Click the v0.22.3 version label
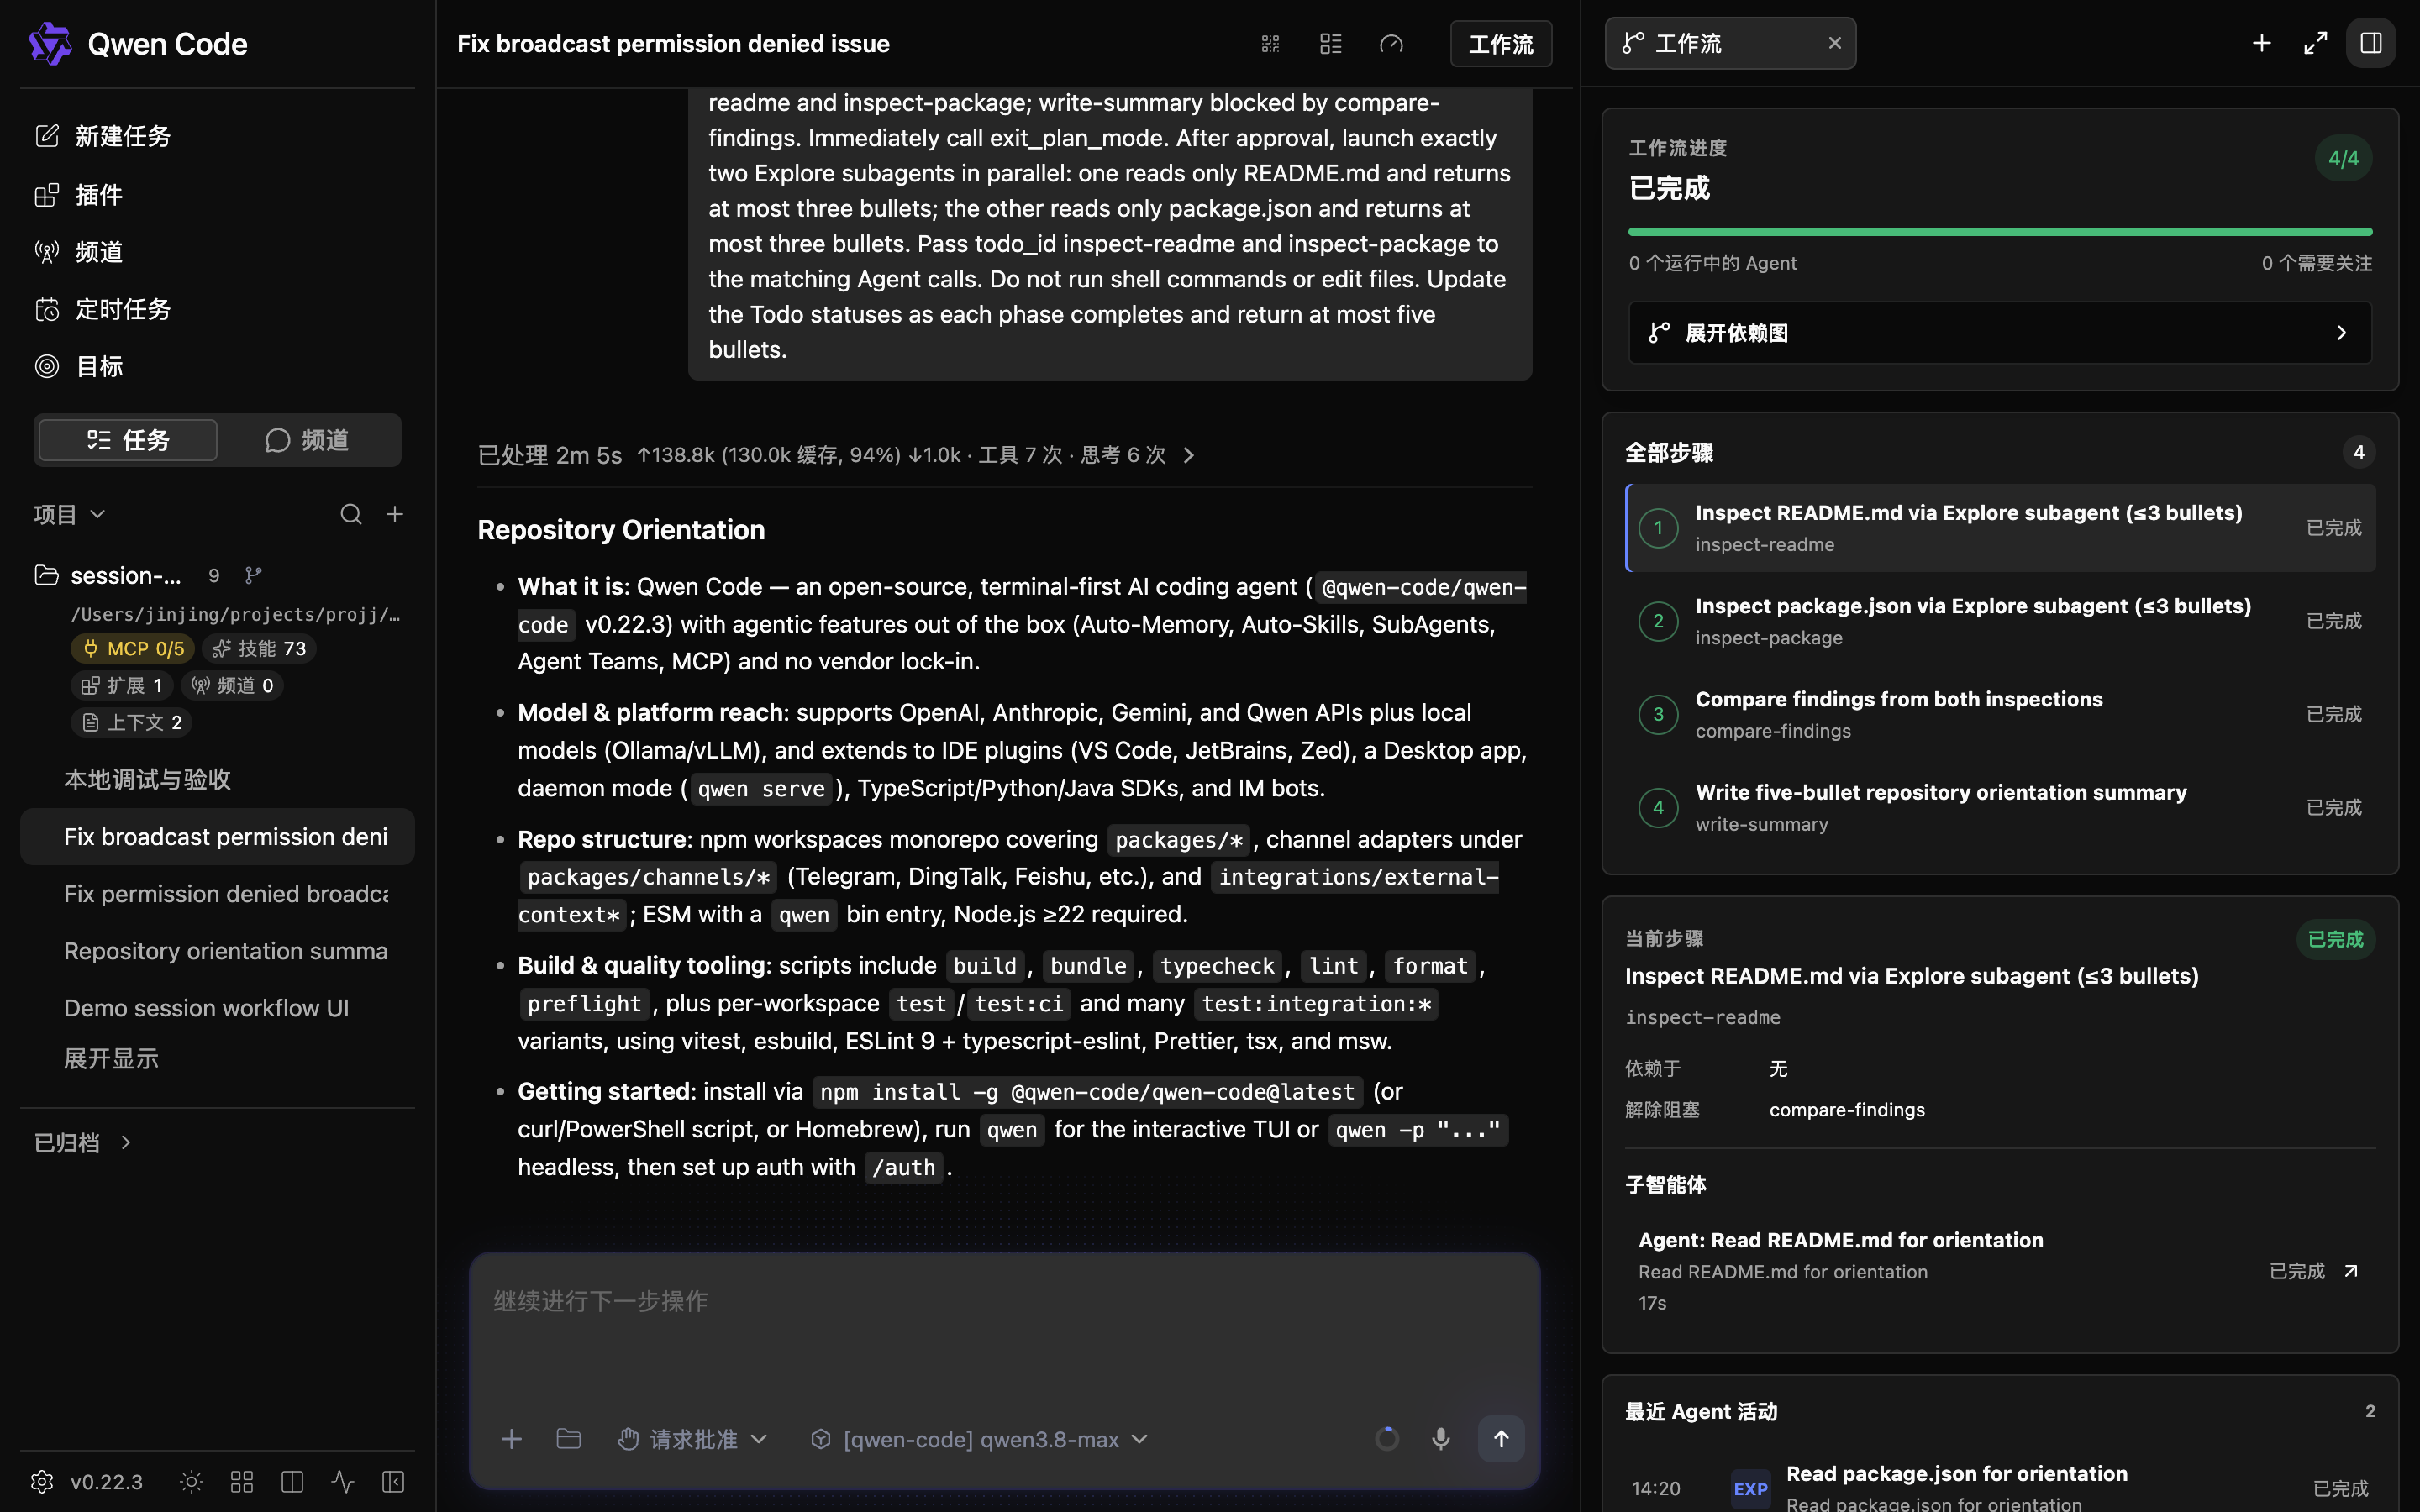 point(107,1482)
